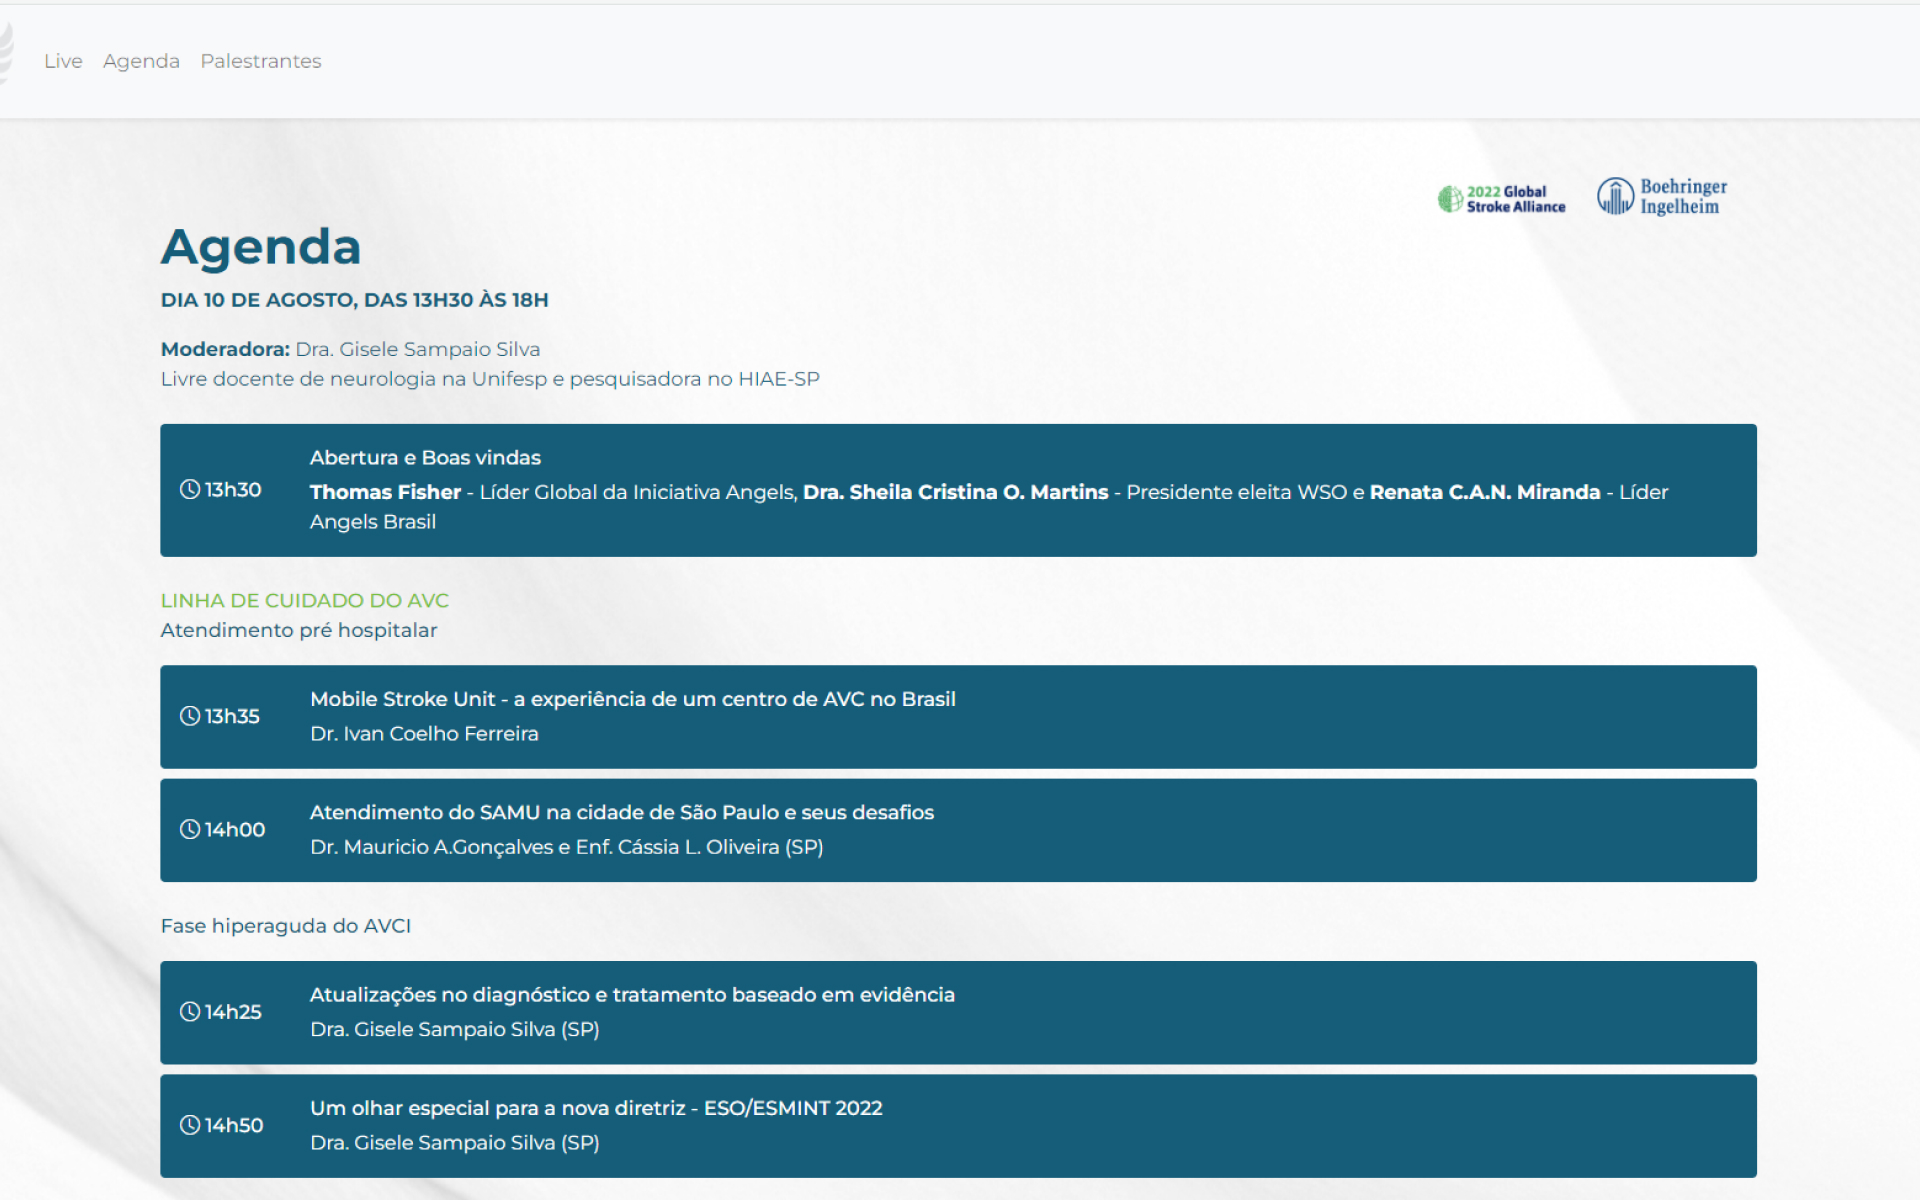Image resolution: width=1920 pixels, height=1200 pixels.
Task: Go to the Palestrantes page
Action: (260, 61)
